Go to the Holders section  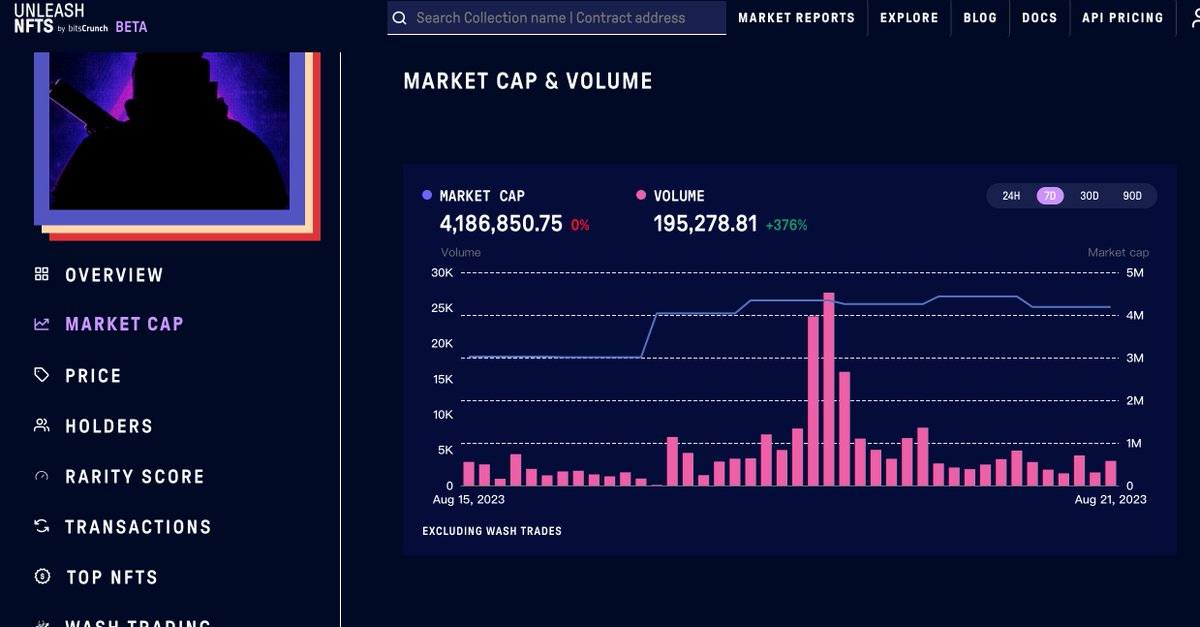click(109, 426)
